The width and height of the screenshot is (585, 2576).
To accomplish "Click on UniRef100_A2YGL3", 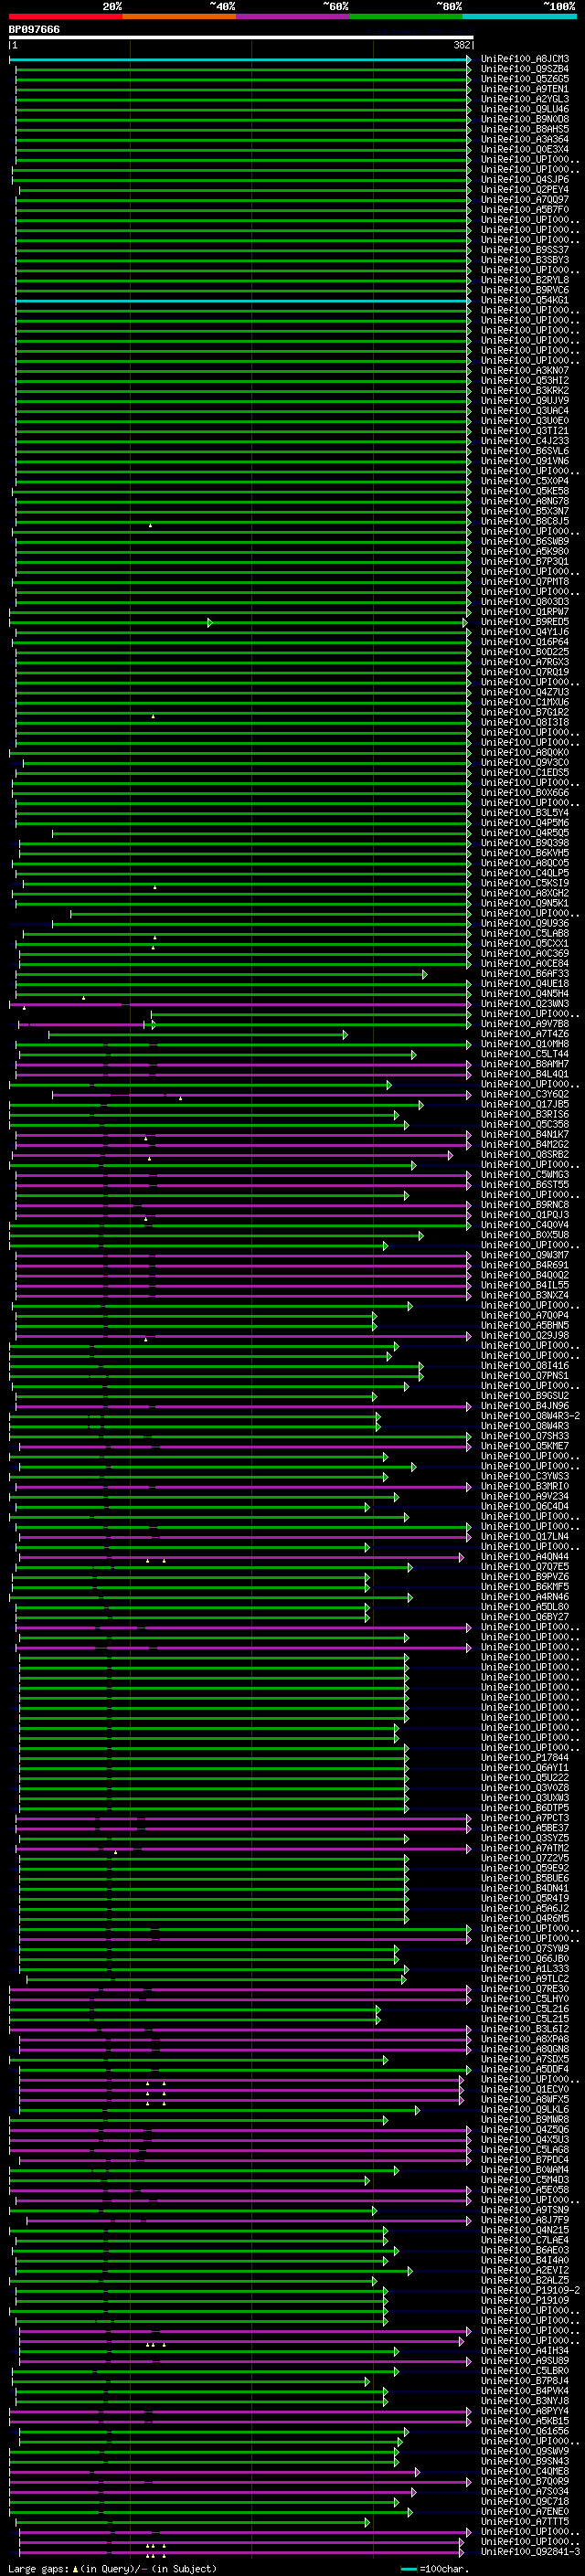I will coord(525,99).
